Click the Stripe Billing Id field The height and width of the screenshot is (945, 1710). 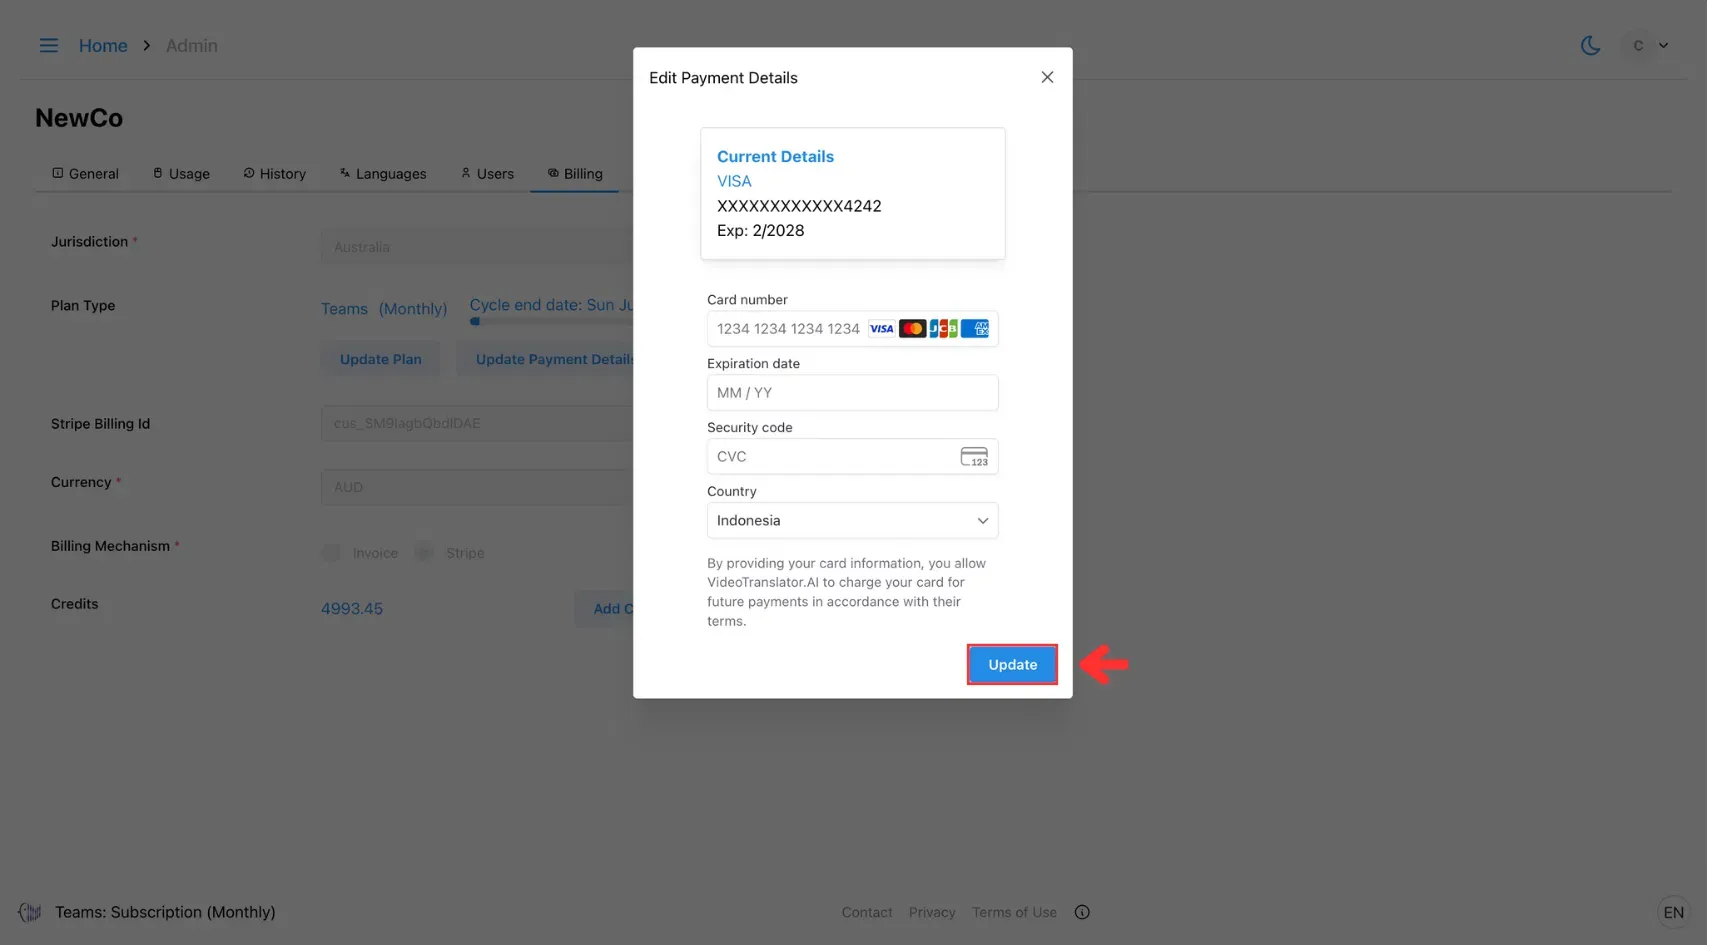[477, 423]
